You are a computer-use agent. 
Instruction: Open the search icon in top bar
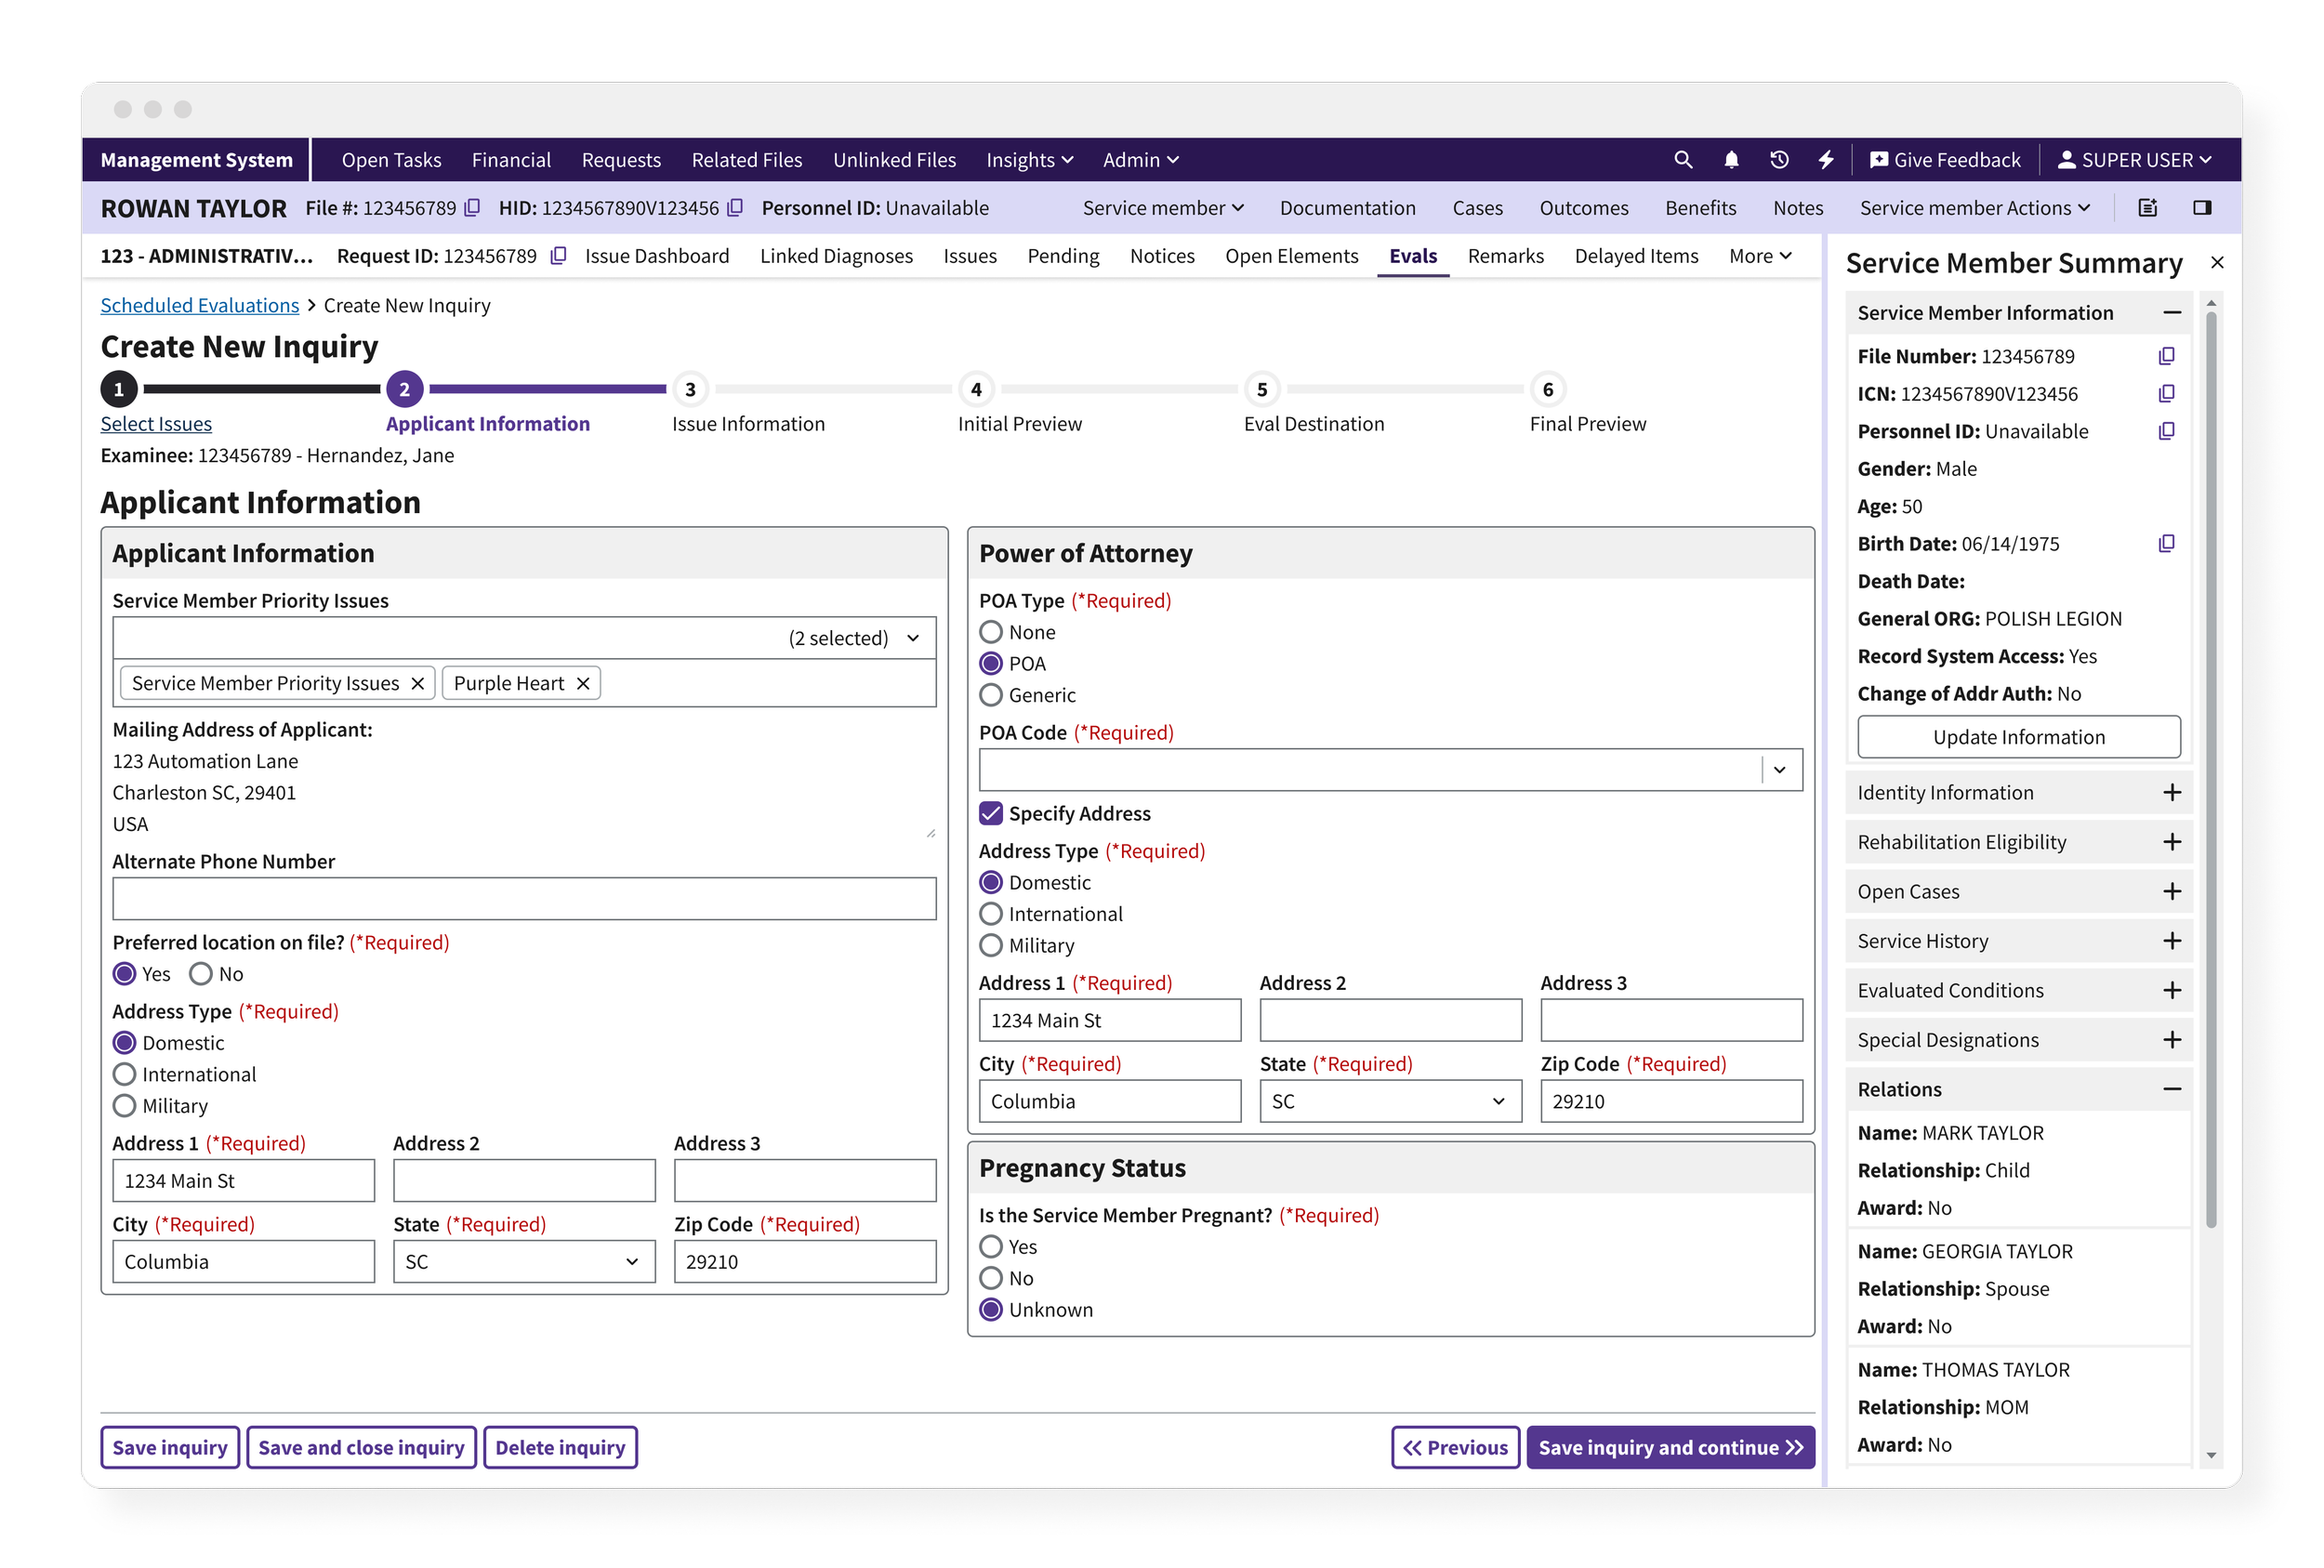[x=1683, y=160]
